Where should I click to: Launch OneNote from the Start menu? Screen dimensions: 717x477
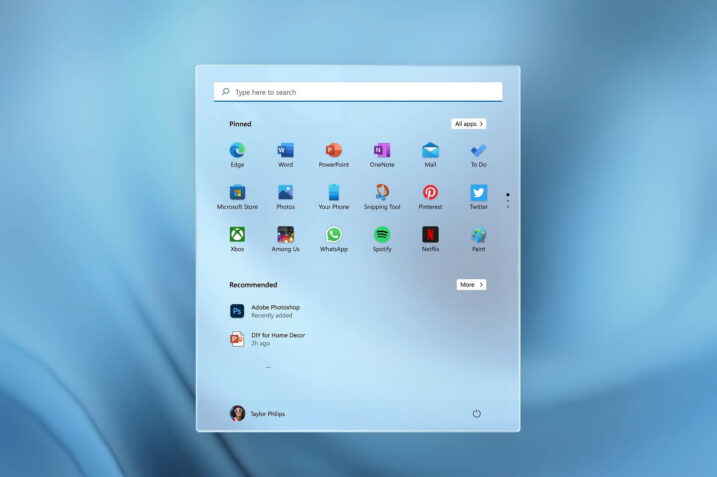tap(382, 151)
